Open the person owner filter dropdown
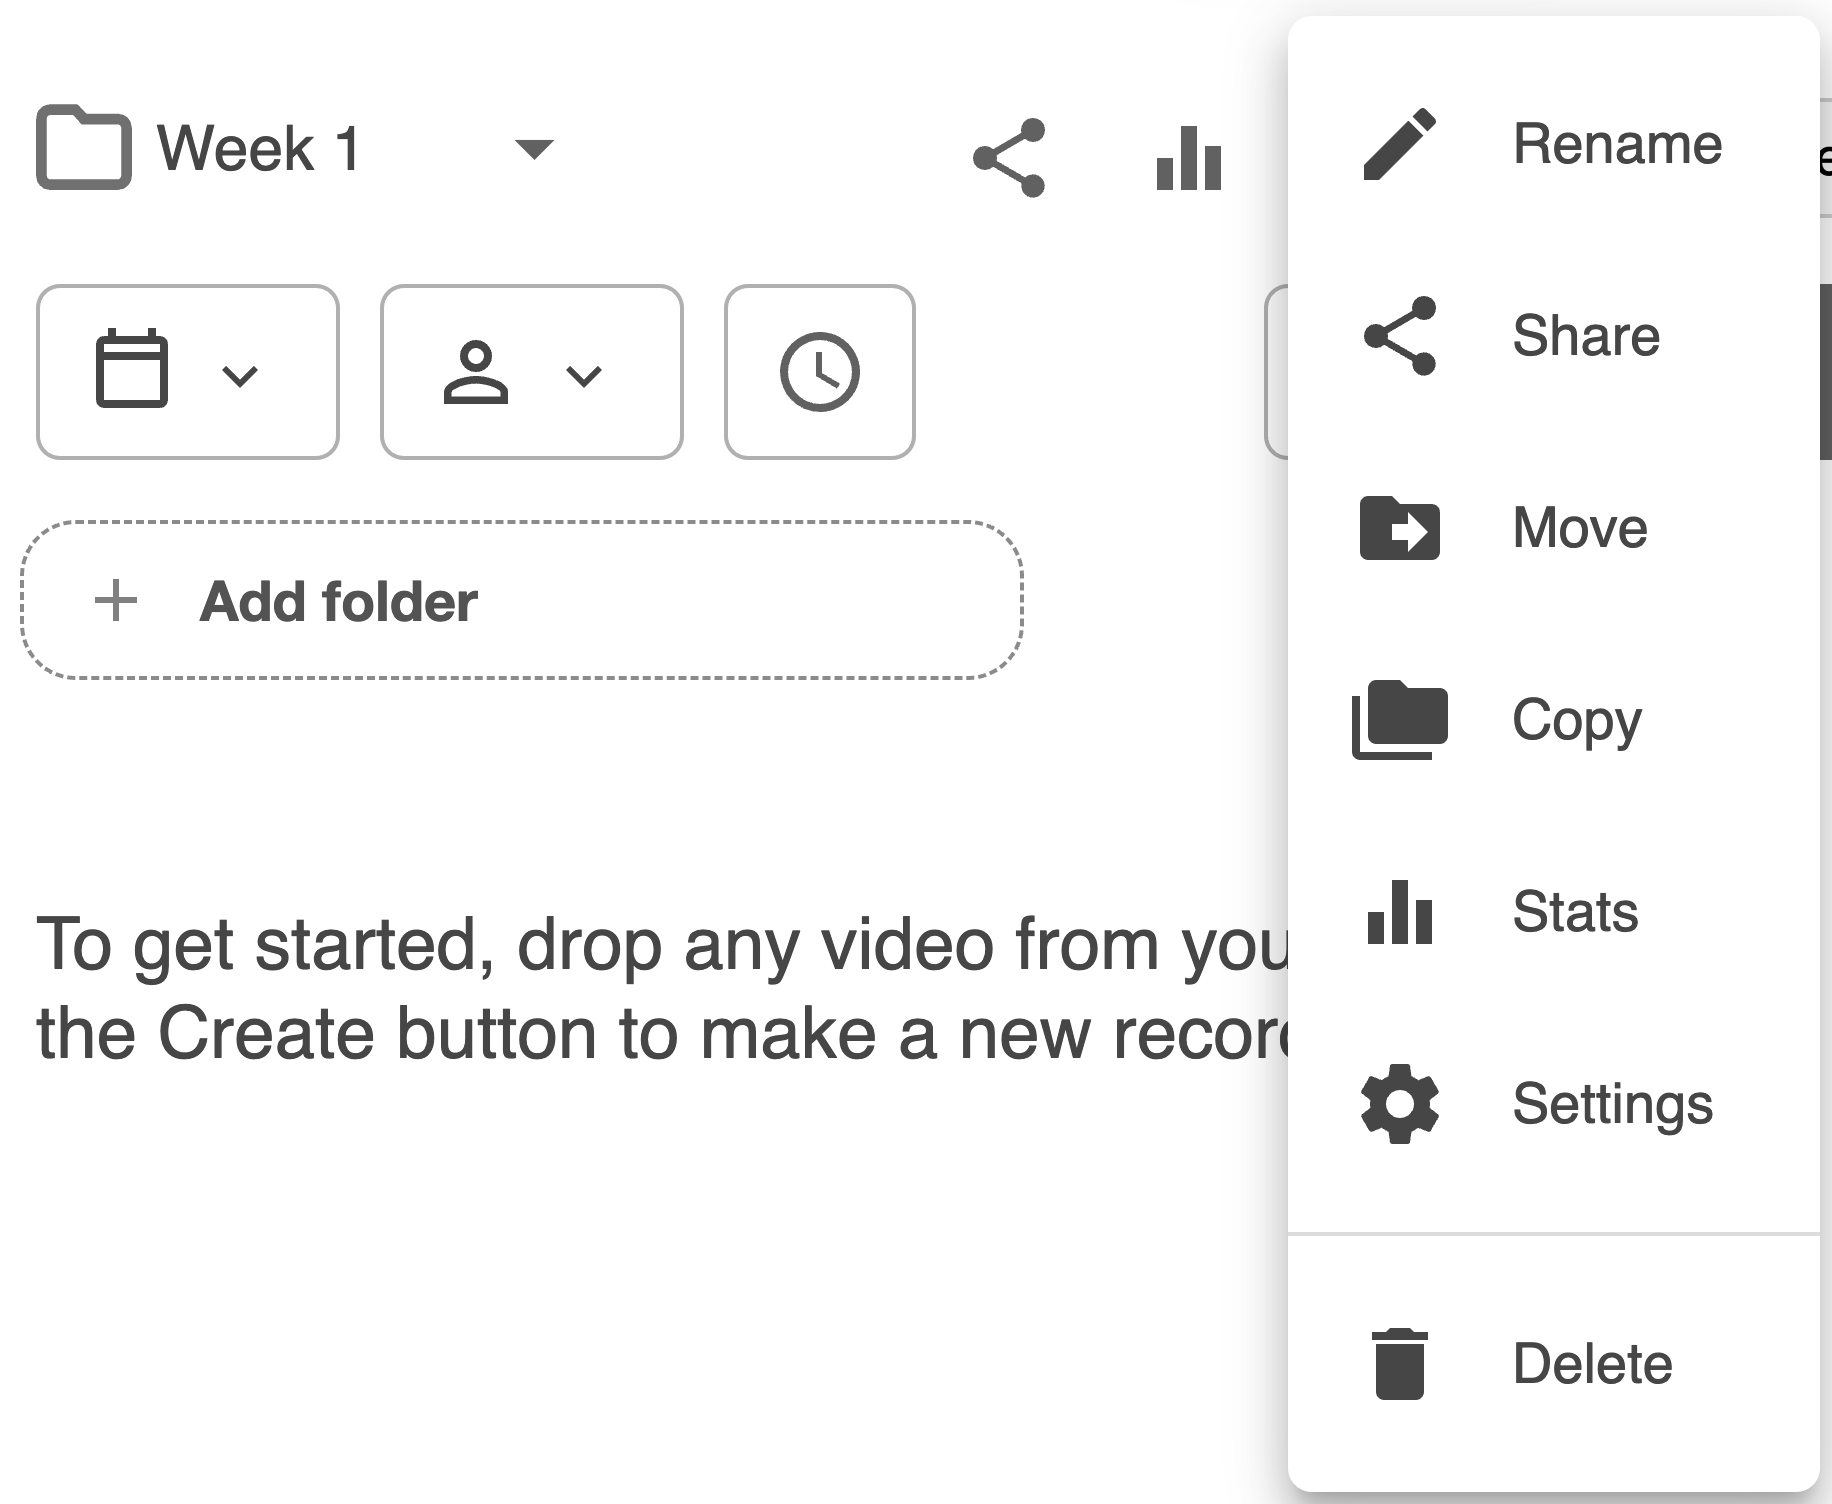 coord(531,372)
